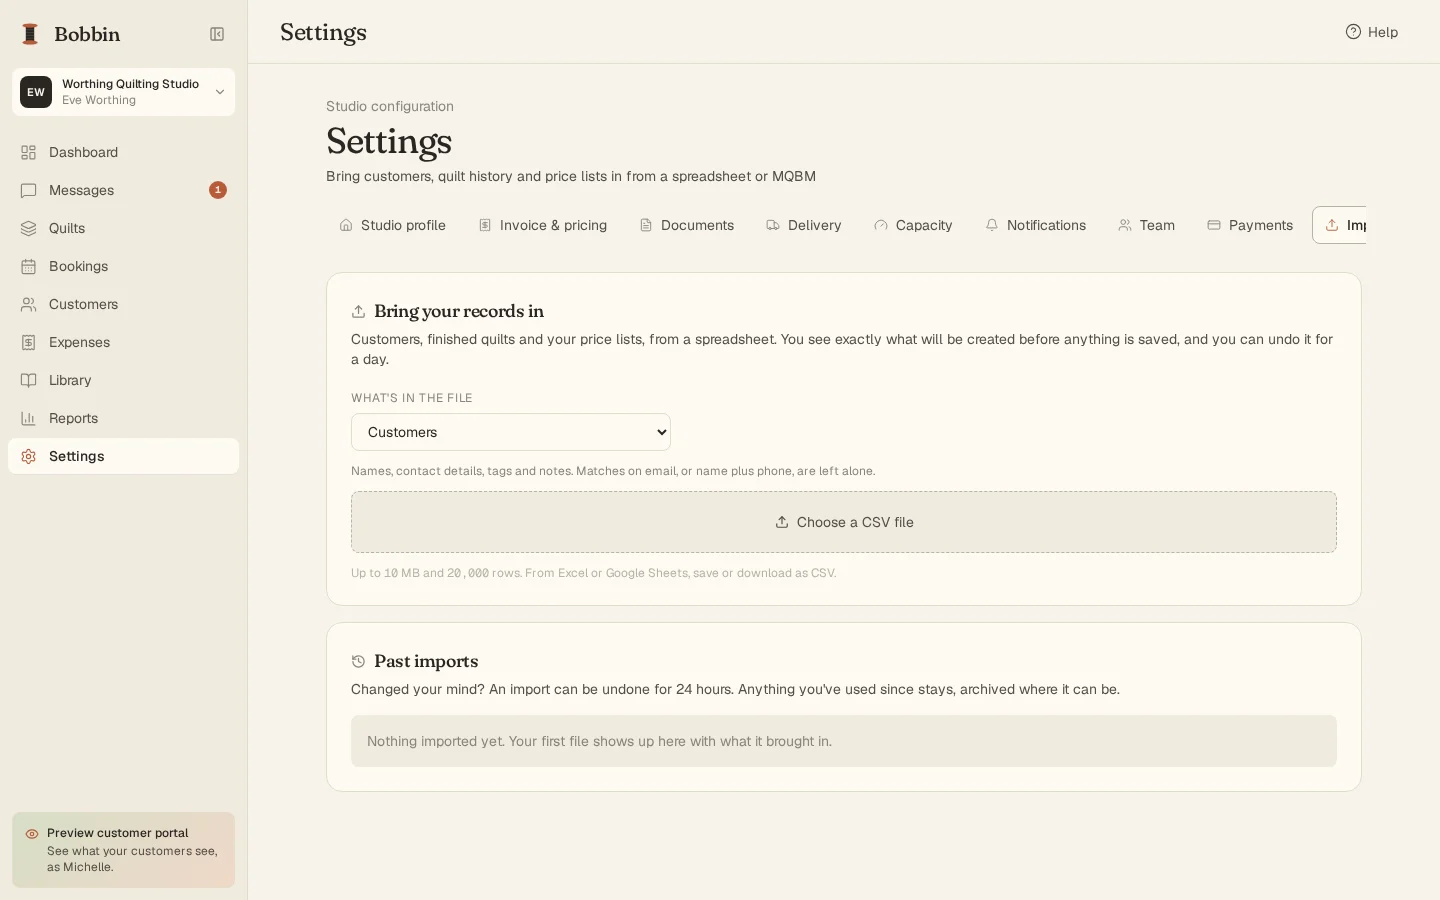1440x900 pixels.
Task: Click the Quilts layers icon
Action: (x=29, y=228)
